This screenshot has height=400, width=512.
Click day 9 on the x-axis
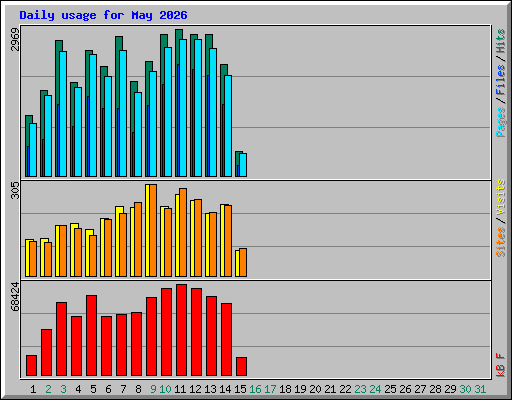tap(153, 389)
